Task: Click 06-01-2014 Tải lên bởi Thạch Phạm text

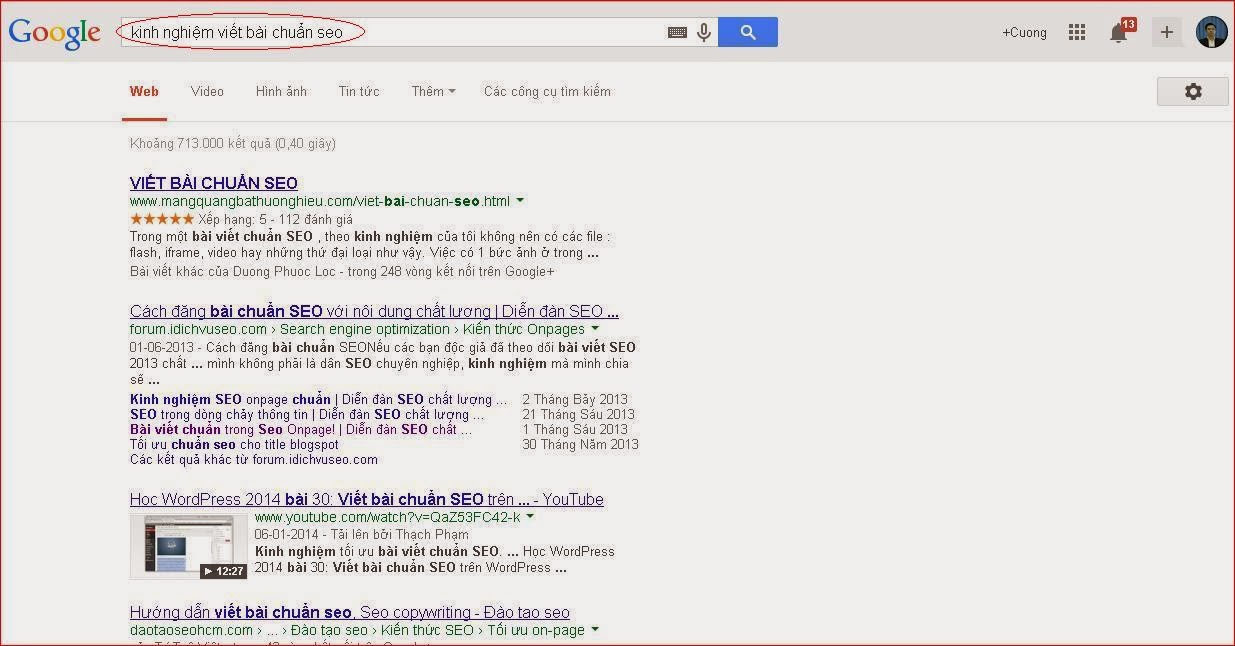Action: coord(362,534)
